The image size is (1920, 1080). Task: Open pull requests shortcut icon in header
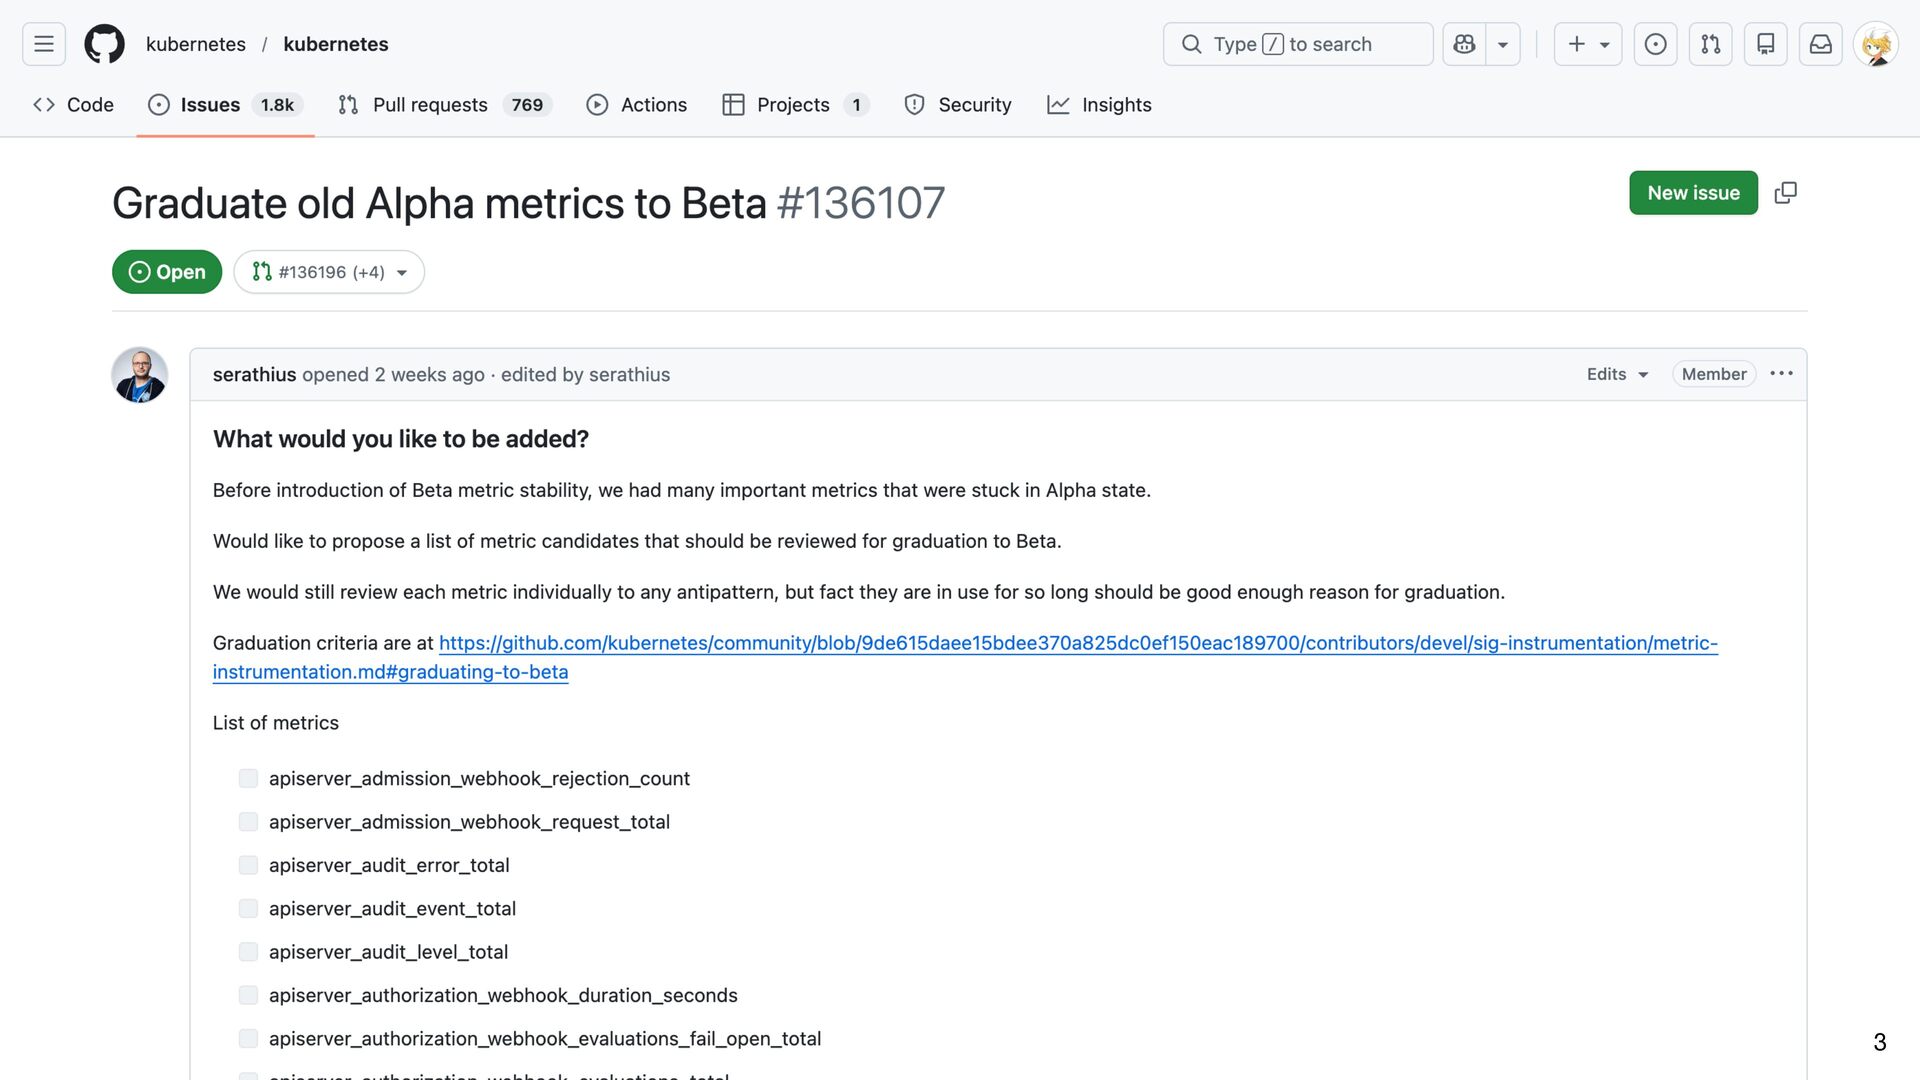pyautogui.click(x=1710, y=44)
